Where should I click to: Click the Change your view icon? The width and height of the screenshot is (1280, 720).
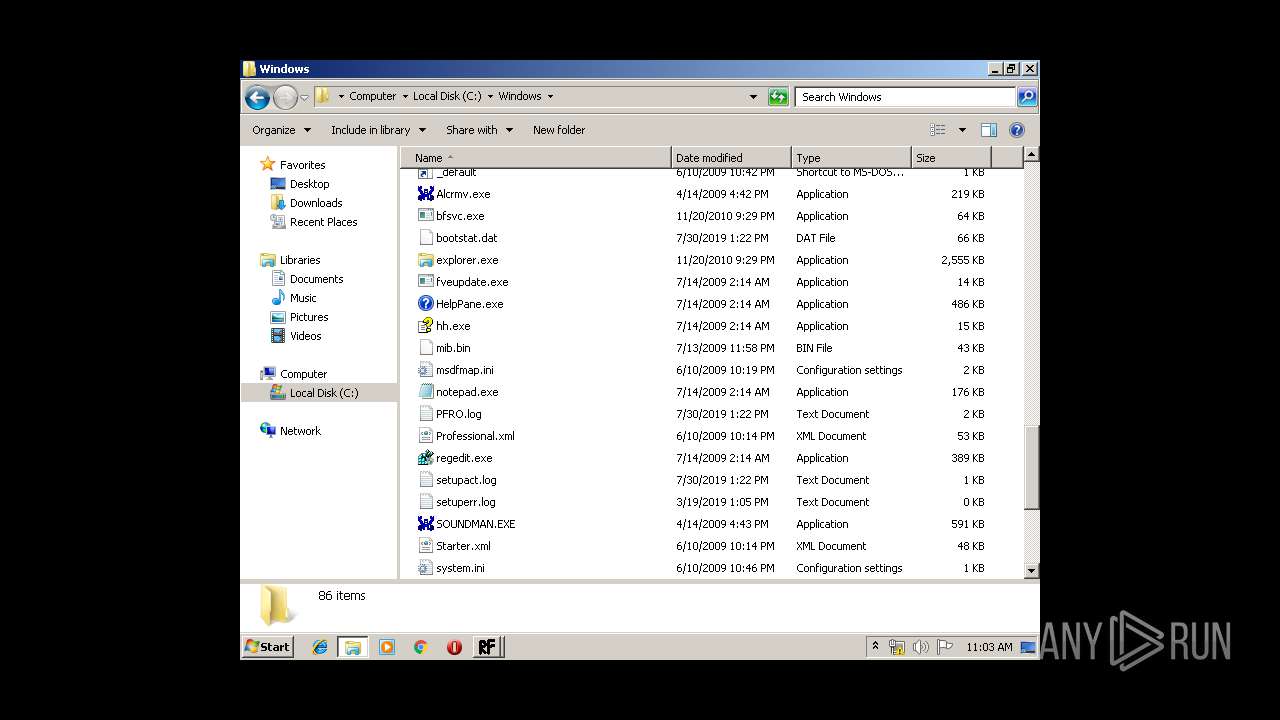click(x=938, y=130)
